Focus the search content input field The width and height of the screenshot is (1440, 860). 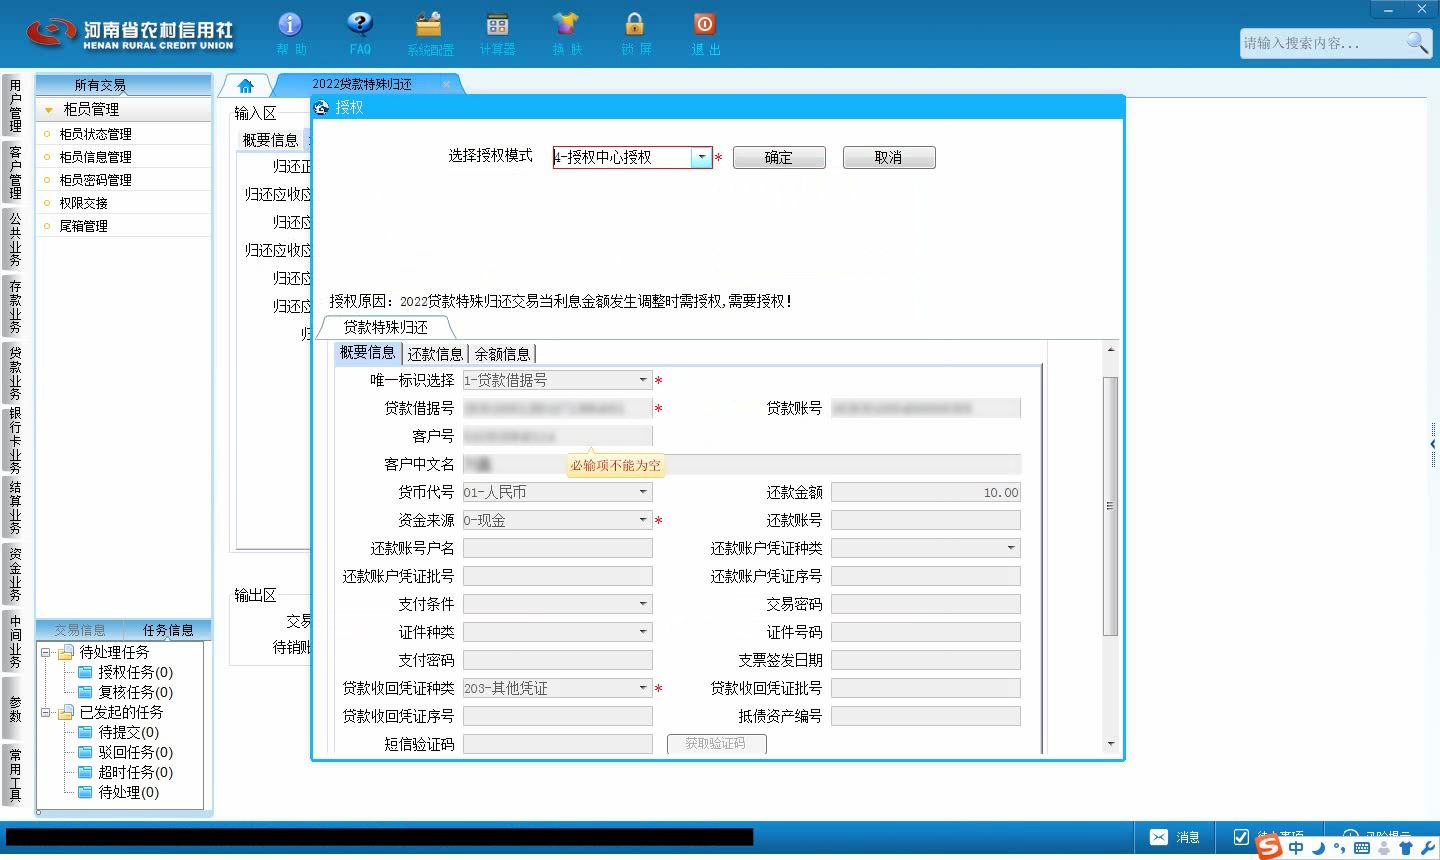coord(1322,43)
